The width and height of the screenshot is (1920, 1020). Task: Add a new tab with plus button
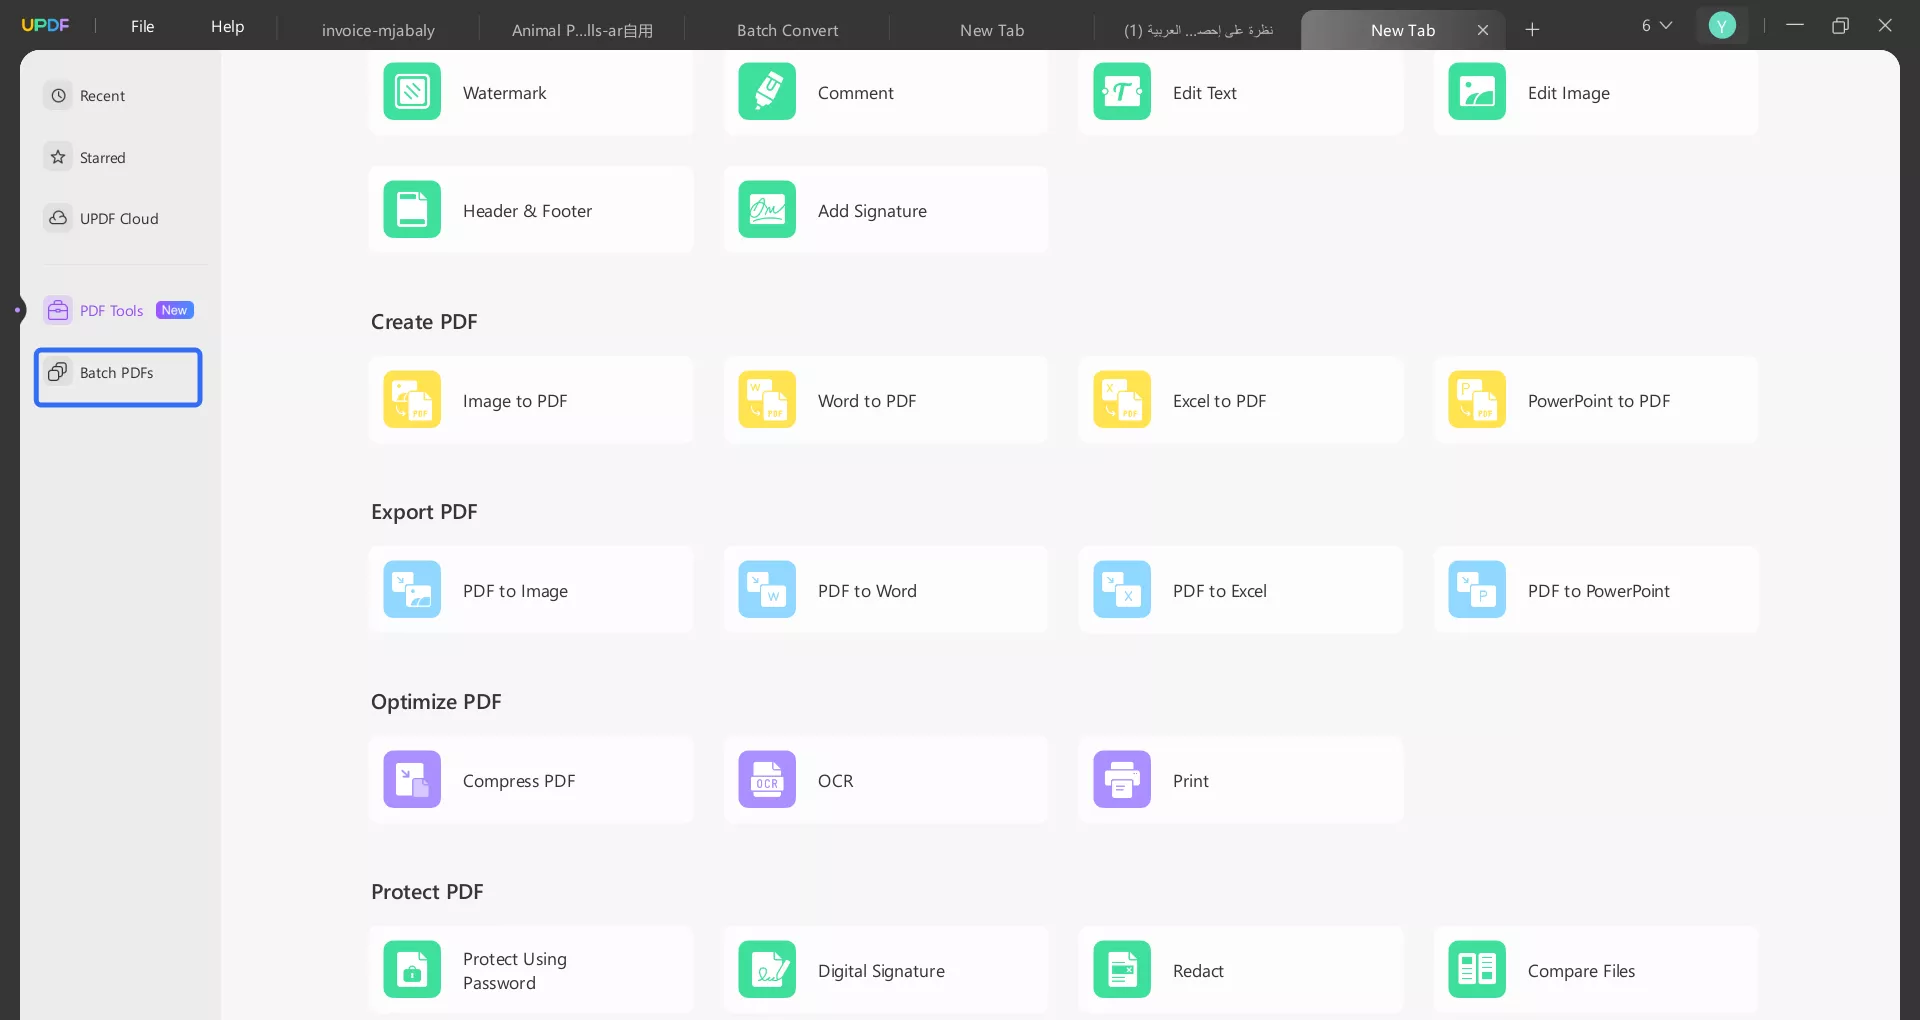[x=1532, y=29]
